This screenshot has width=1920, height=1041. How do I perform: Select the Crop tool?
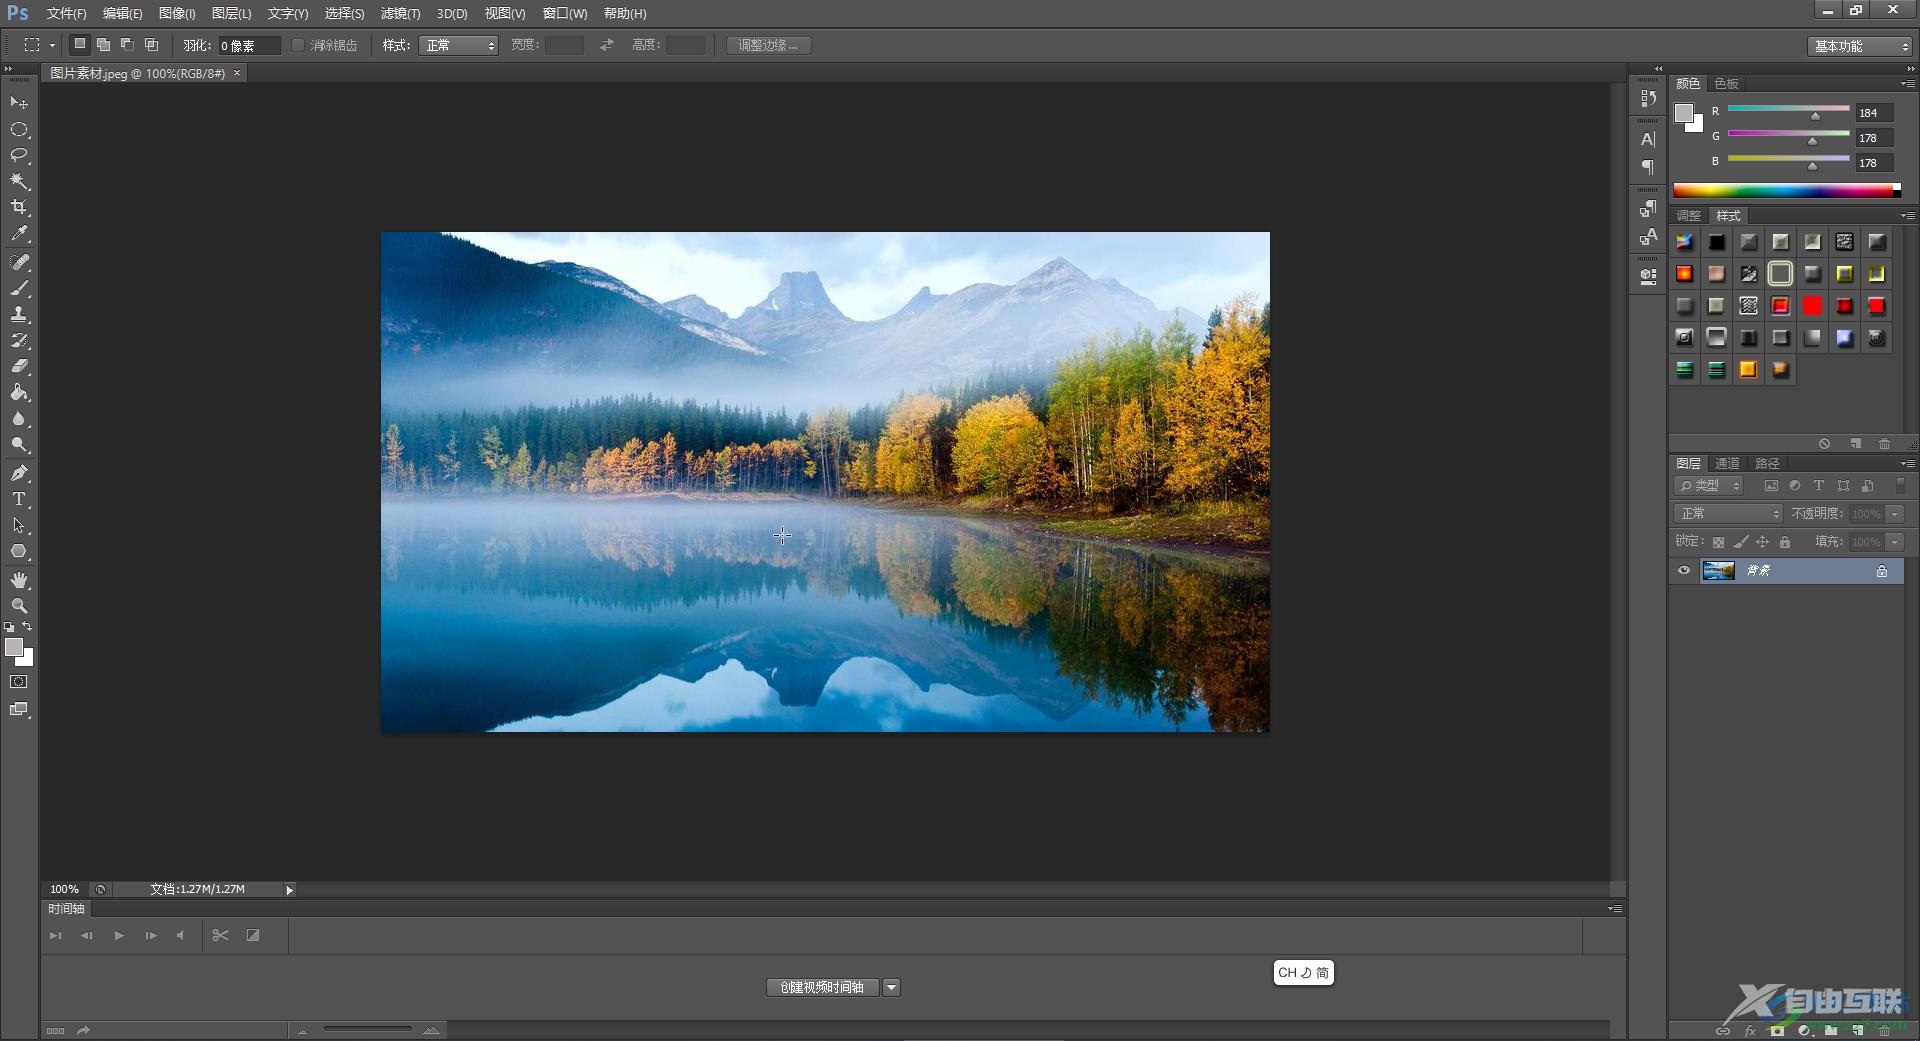[19, 207]
